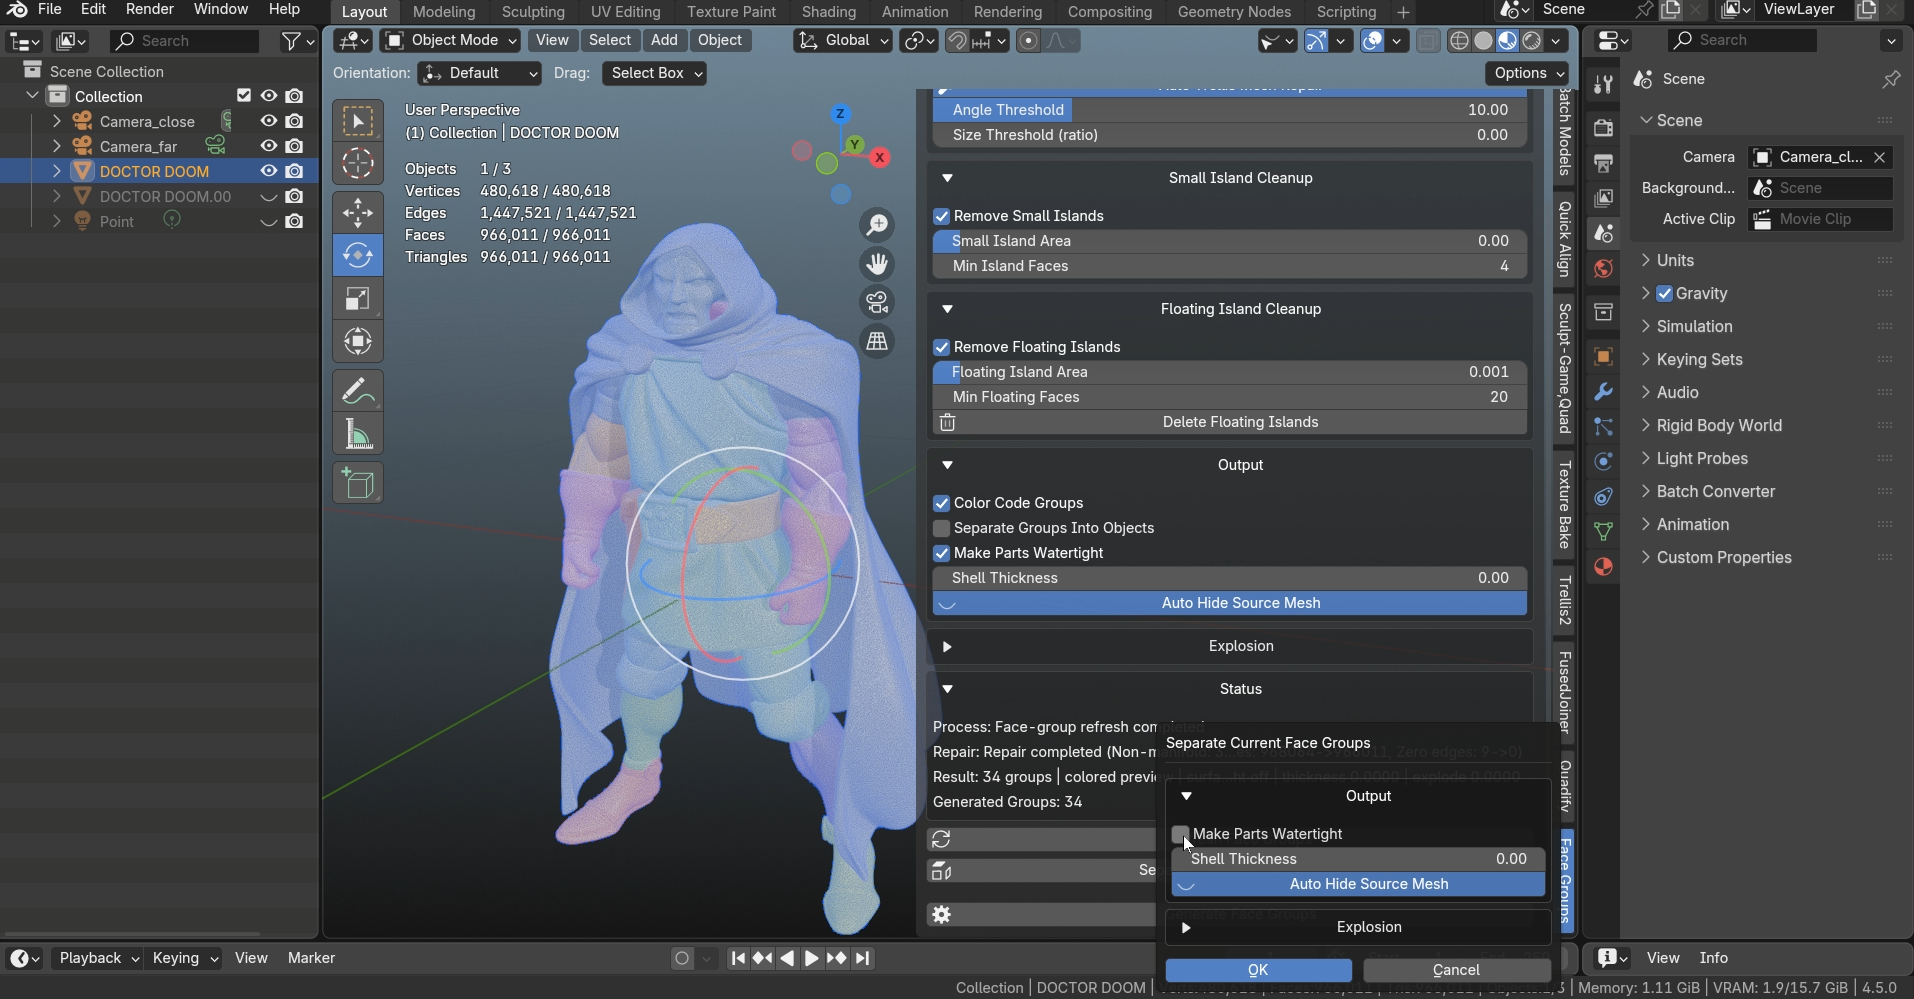
Task: Click Auto Hide Source Mesh in popup
Action: (x=1358, y=884)
